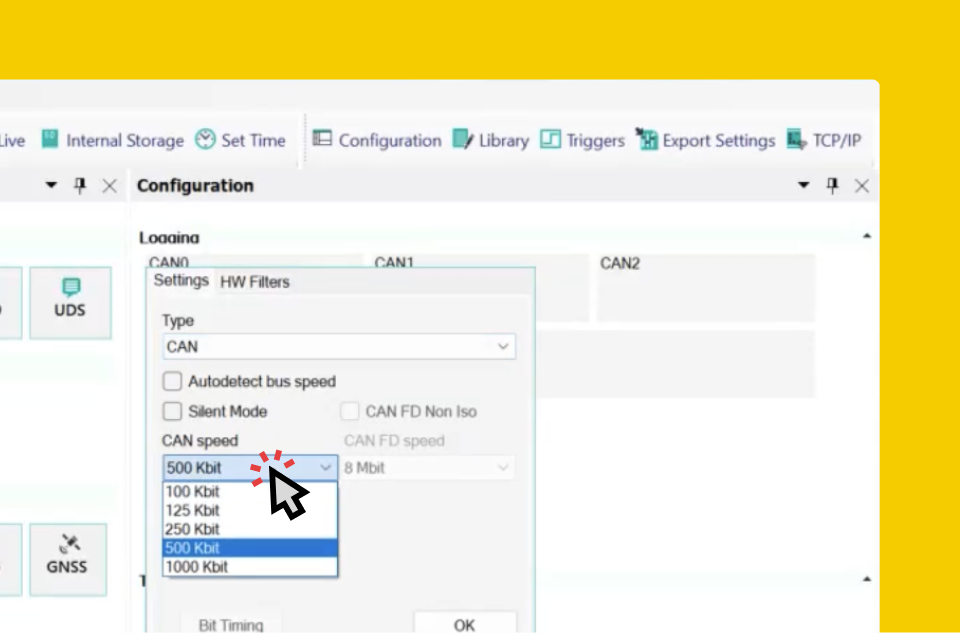Open the Library toolbar icon
This screenshot has width=960, height=633.
[x=463, y=139]
